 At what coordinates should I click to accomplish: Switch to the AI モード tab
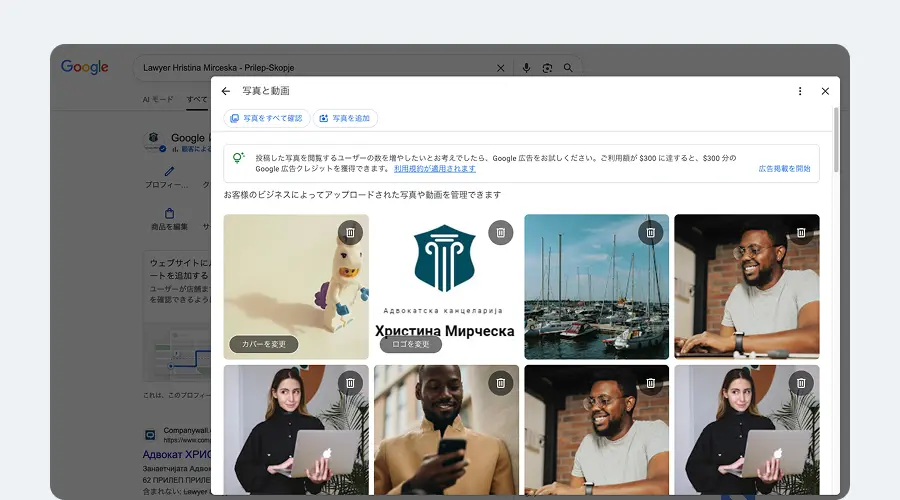[158, 100]
